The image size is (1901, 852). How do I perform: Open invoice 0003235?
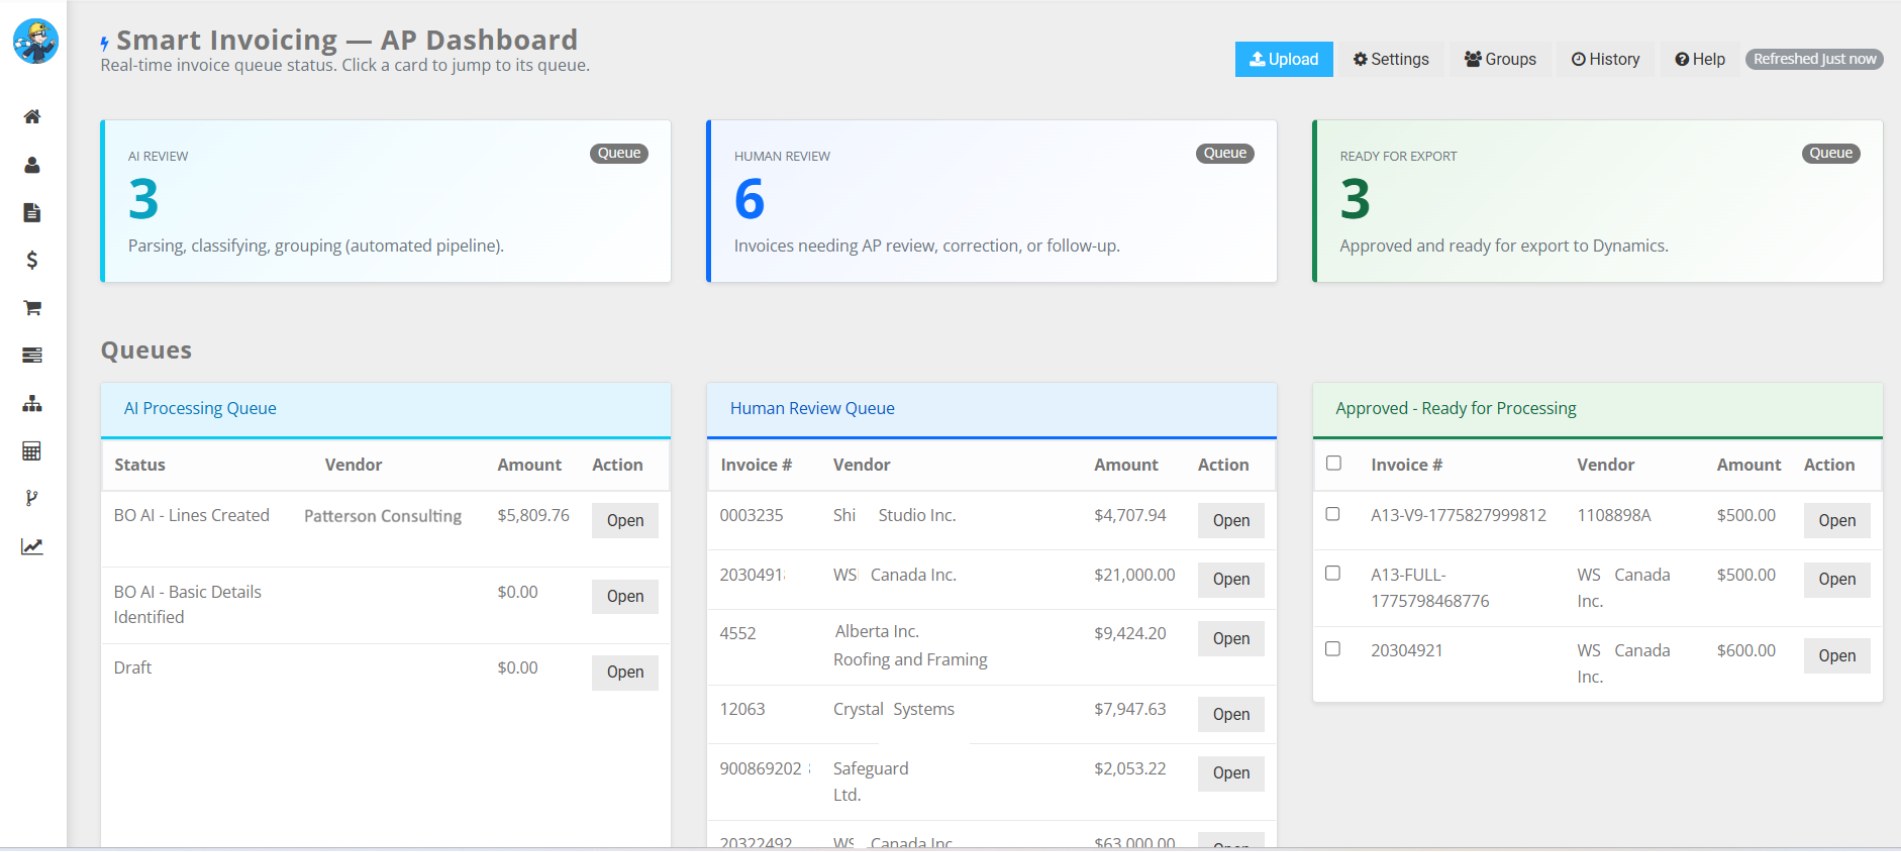1231,520
